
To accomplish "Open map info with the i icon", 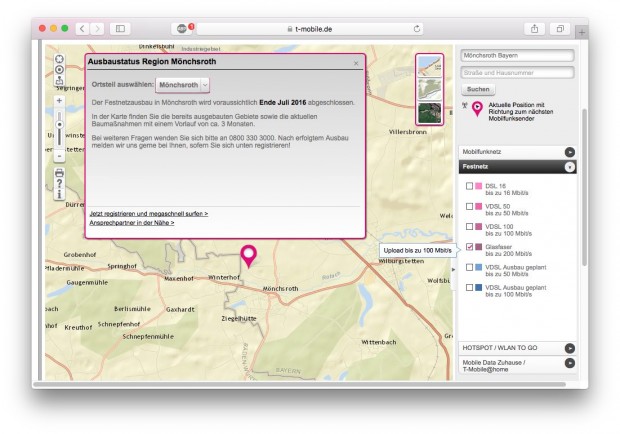I will [59, 194].
